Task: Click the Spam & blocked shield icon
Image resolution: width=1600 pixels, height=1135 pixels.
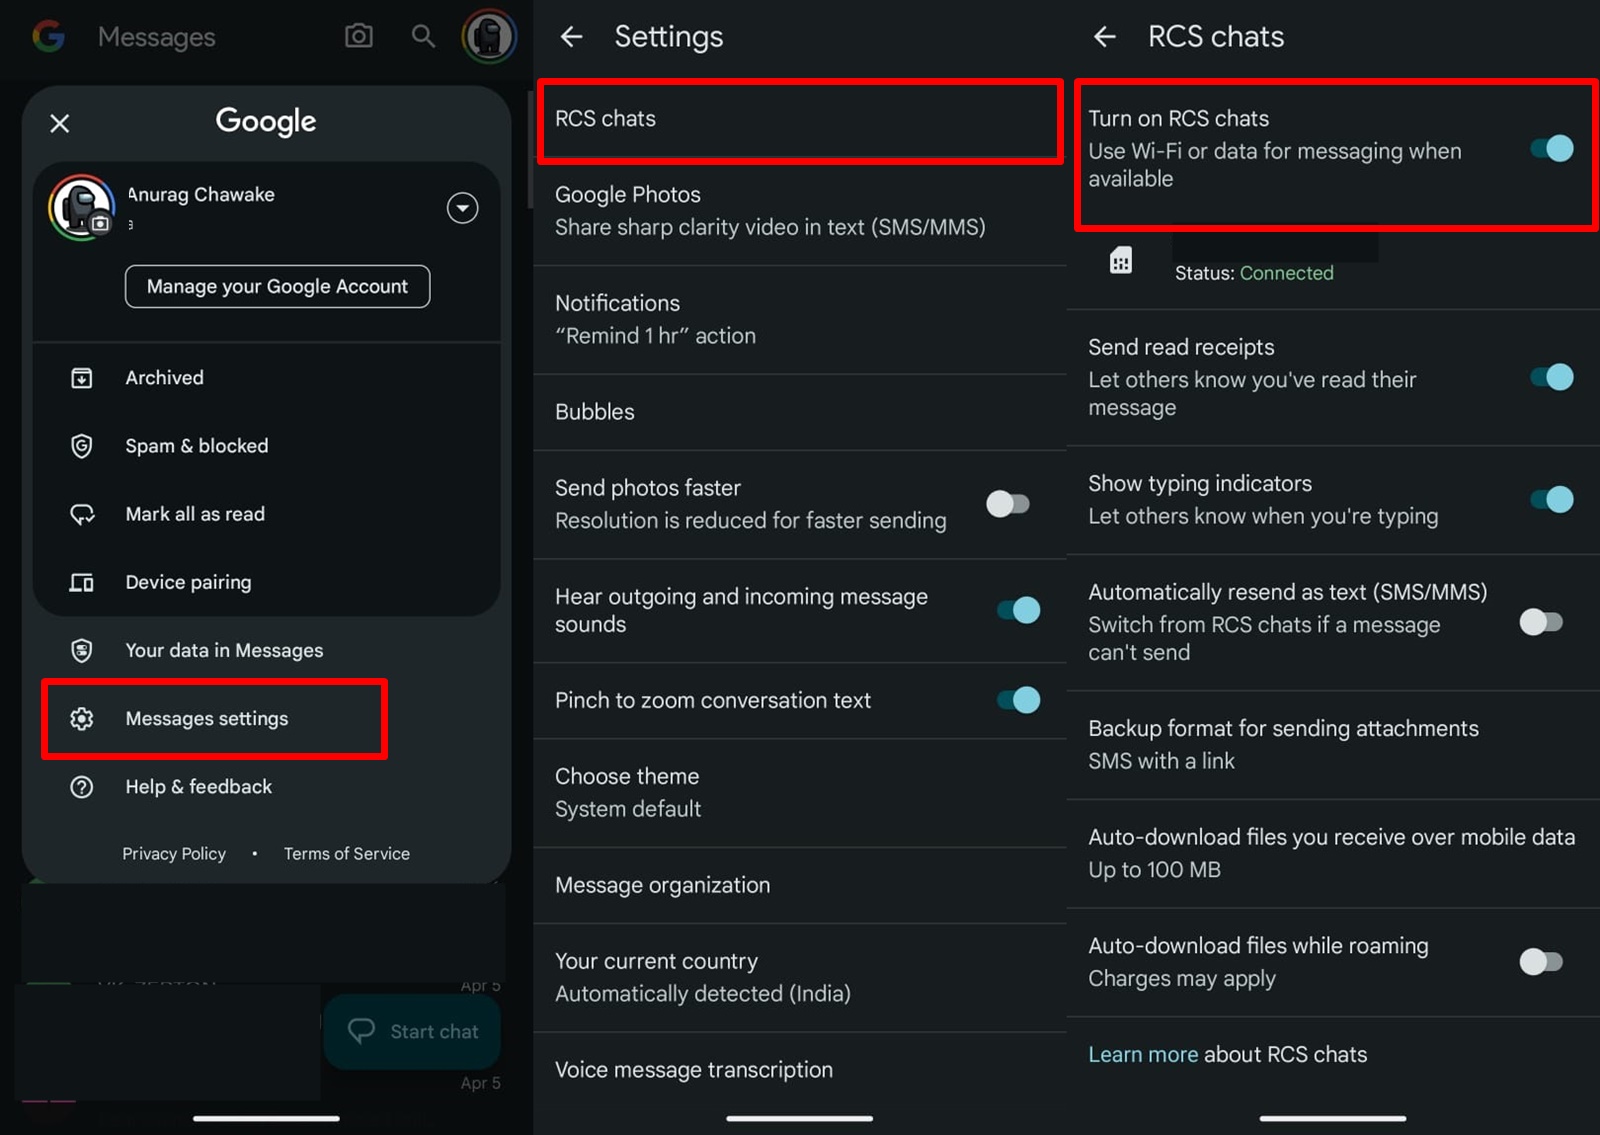Action: 84,445
